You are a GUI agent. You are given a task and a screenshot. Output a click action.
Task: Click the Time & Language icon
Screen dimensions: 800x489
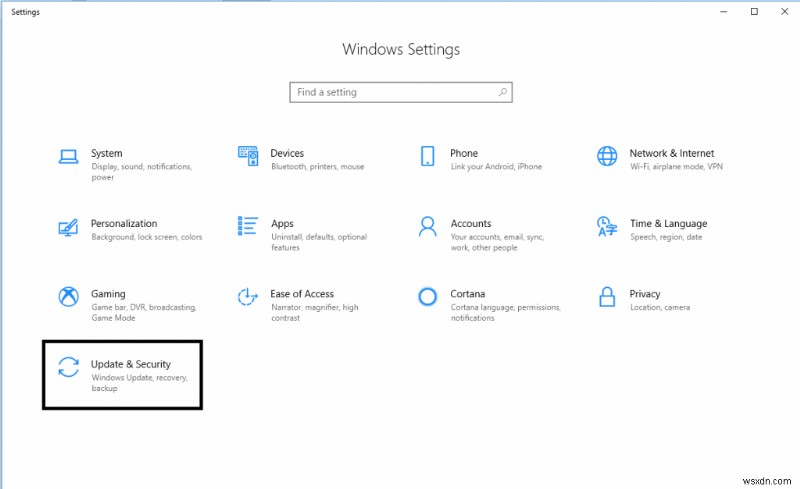click(607, 227)
